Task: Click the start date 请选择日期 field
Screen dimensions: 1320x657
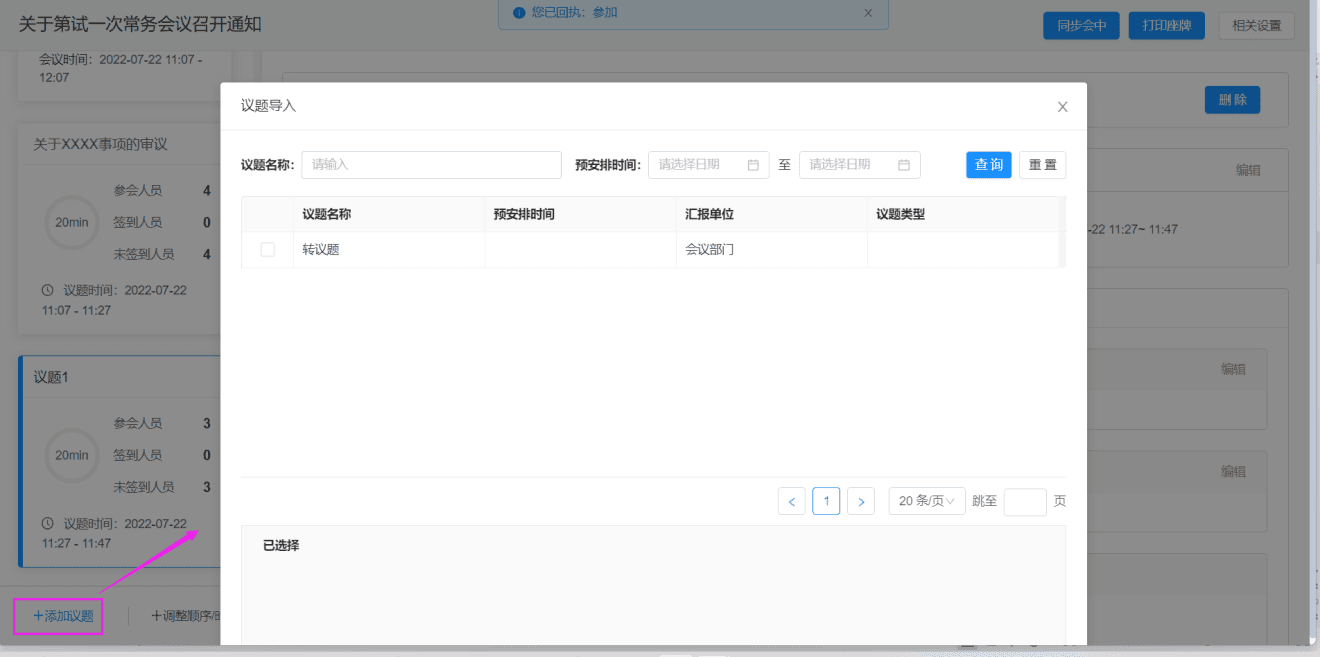Action: [x=709, y=165]
